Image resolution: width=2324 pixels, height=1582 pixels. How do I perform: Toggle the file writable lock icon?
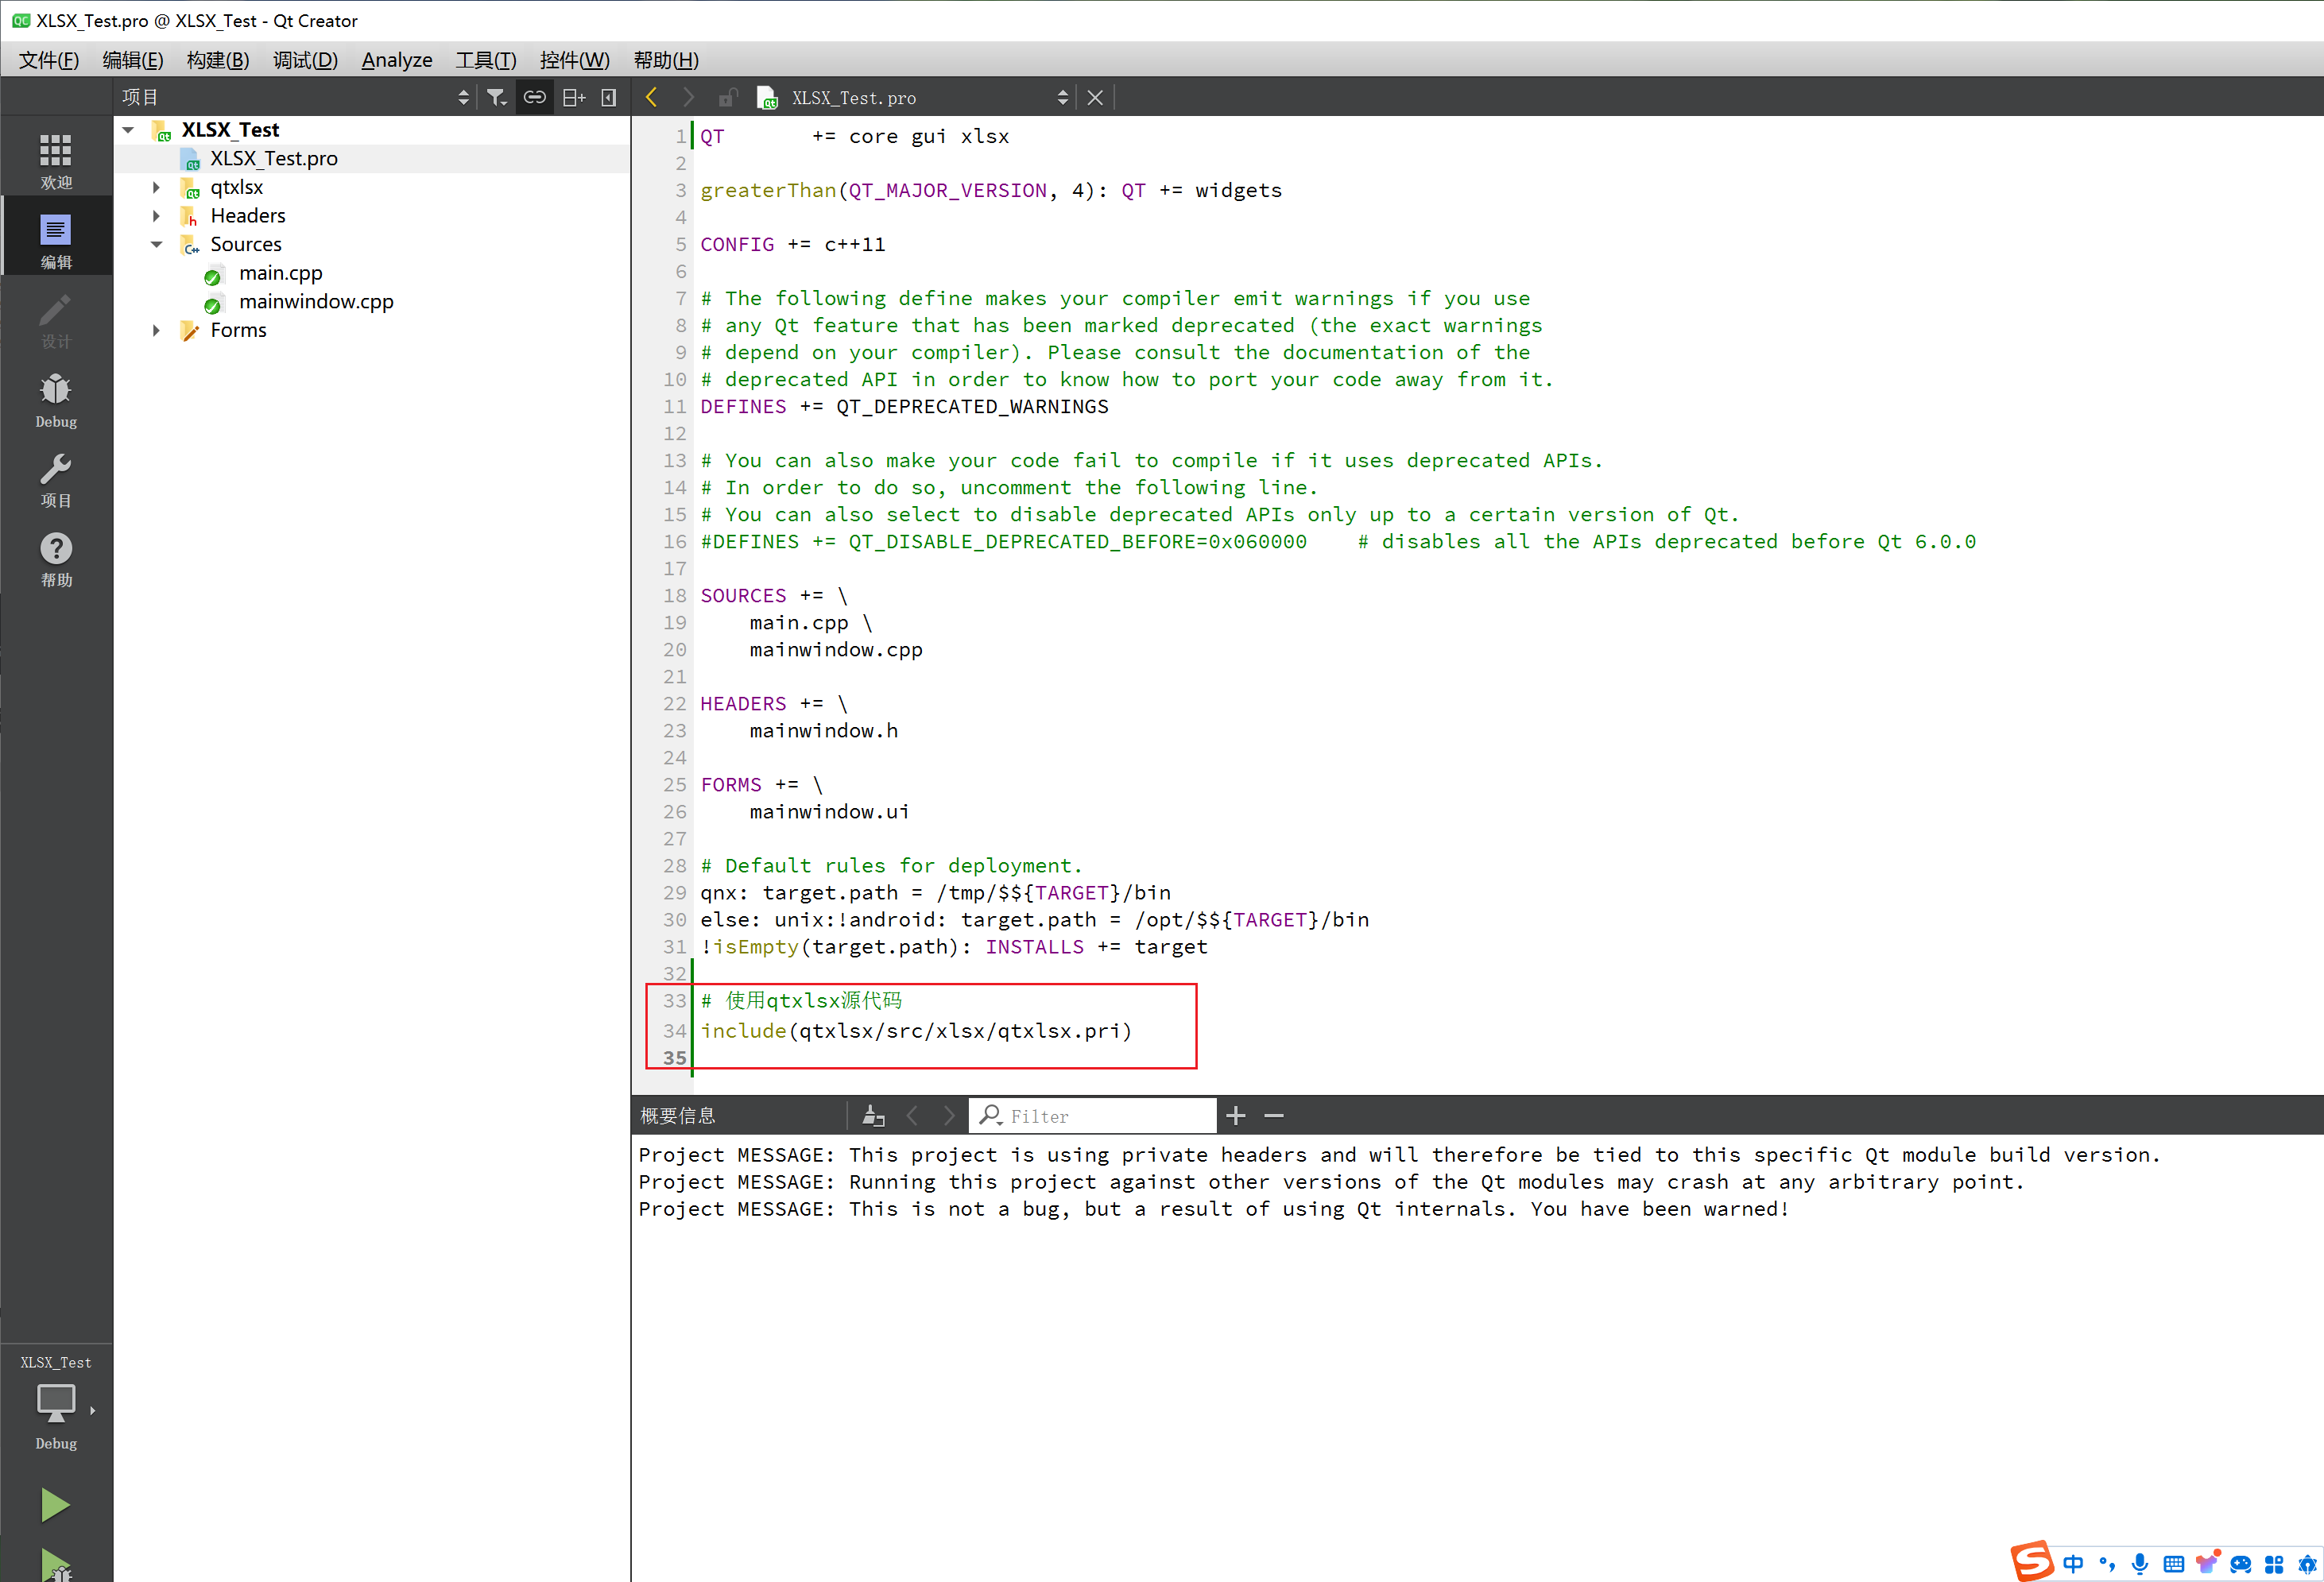[x=728, y=97]
